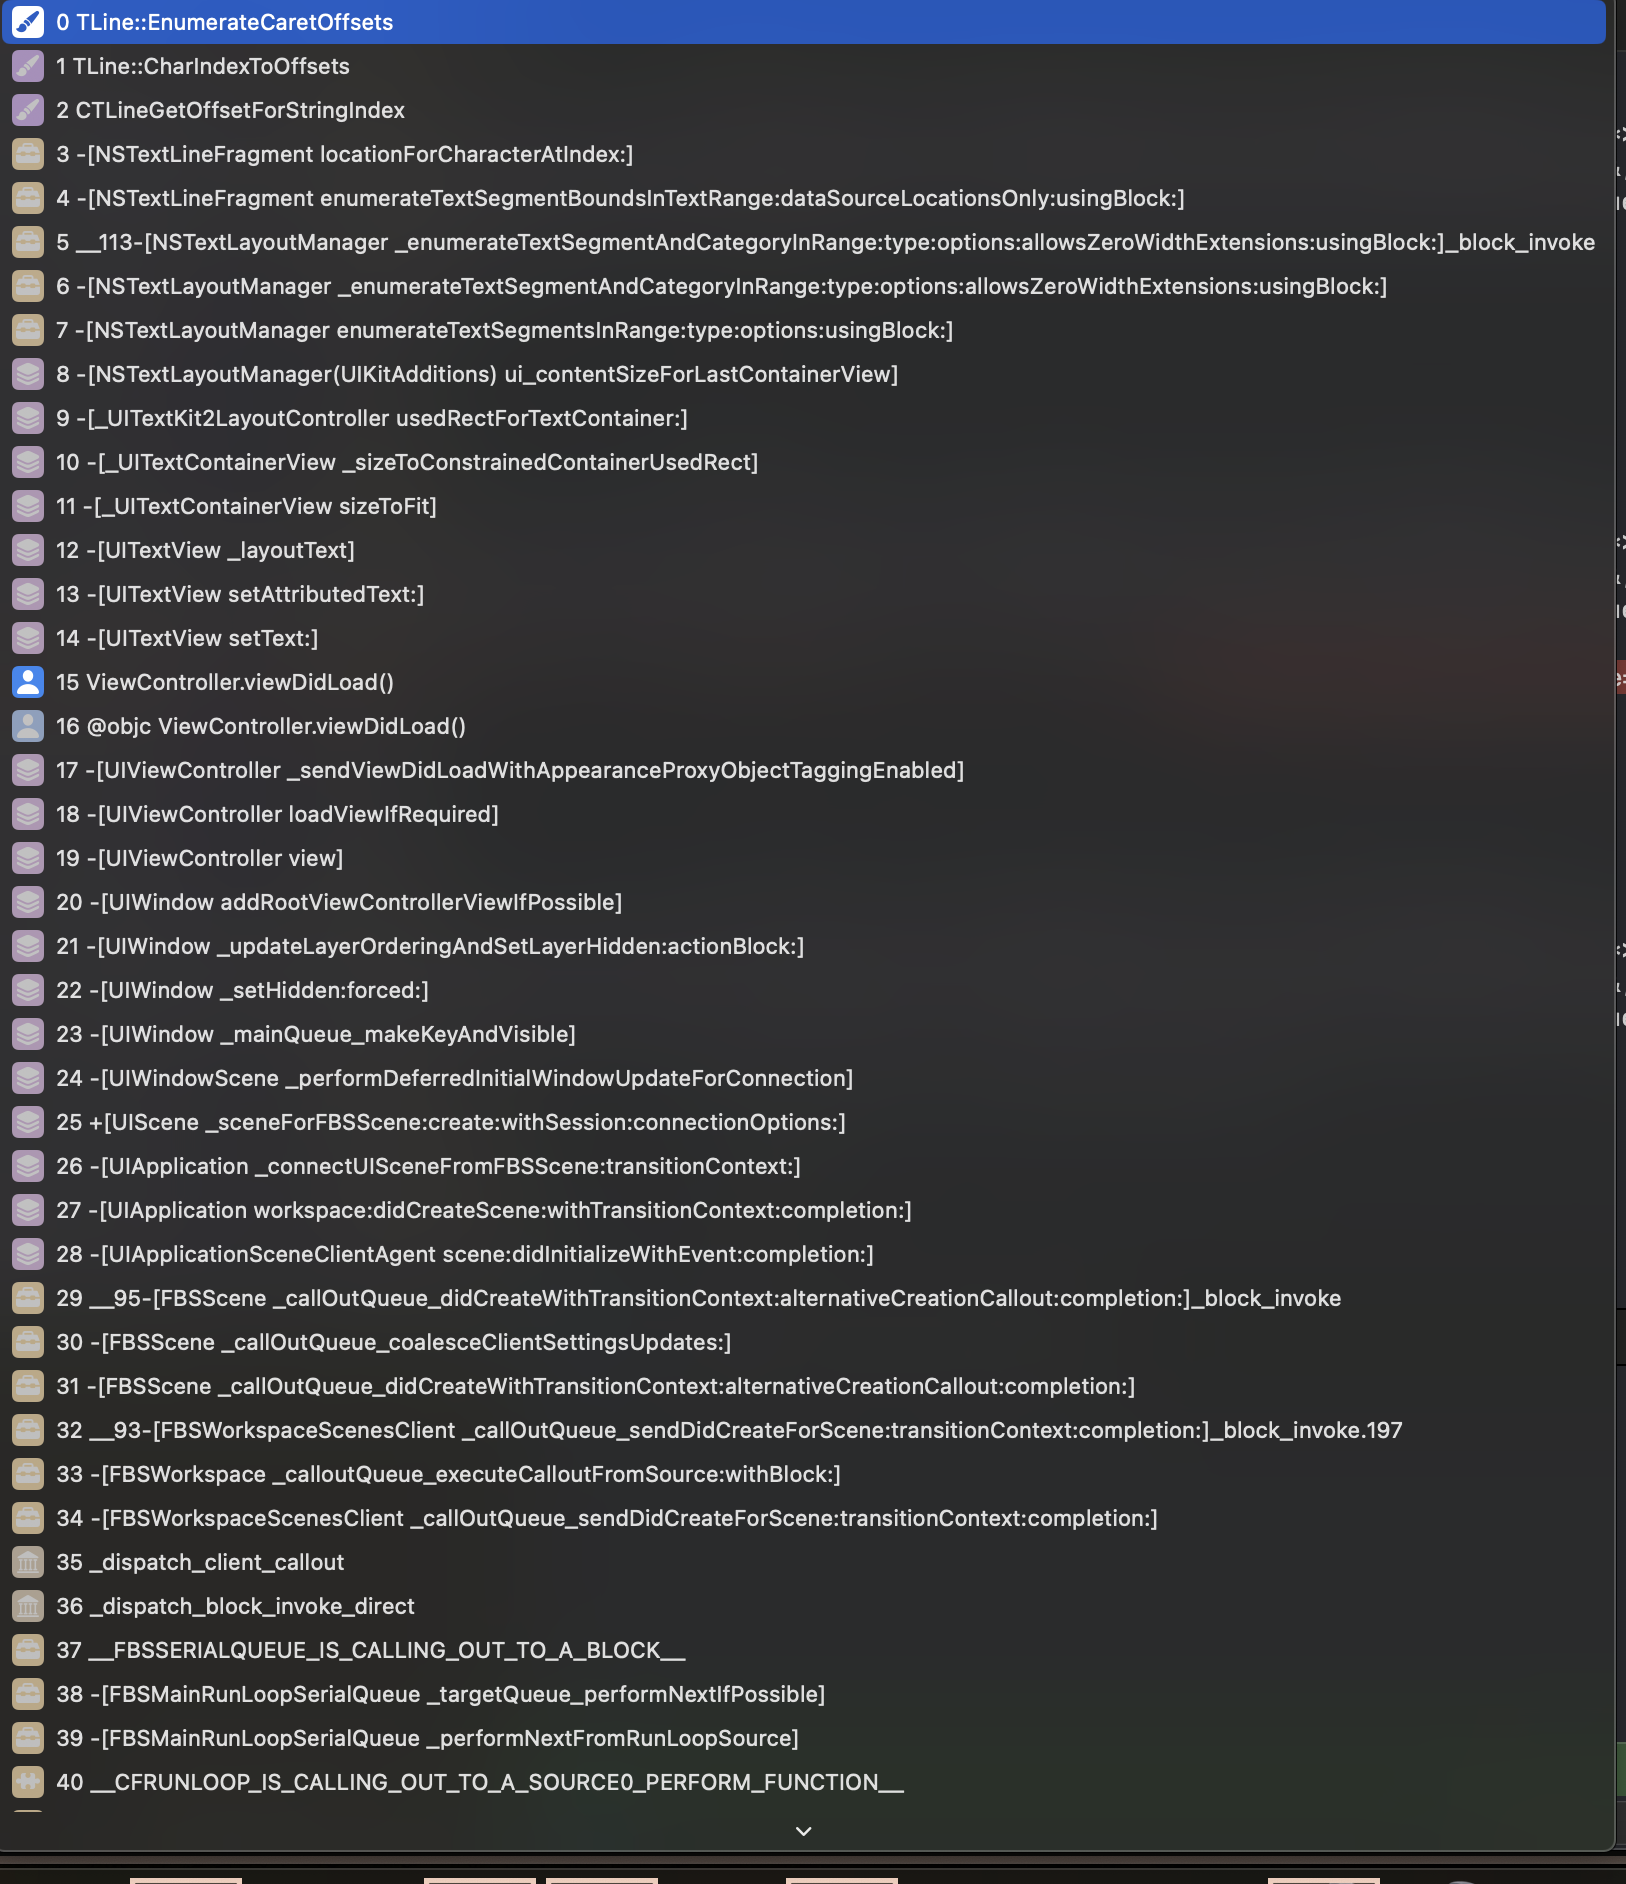
Task: Click the icon beside frame 40 CFRUNLOOP_IS_CALLING_OUT
Action: [x=28, y=1782]
